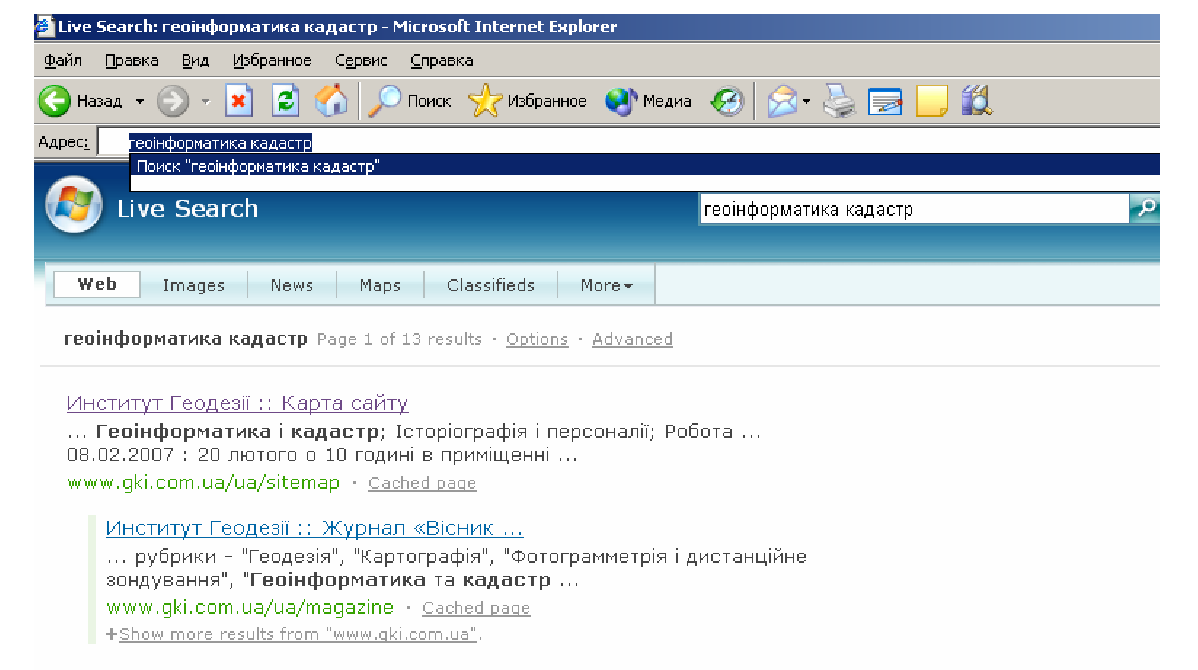The width and height of the screenshot is (1198, 670).
Task: Switch to the Classifieds tab
Action: coord(491,285)
